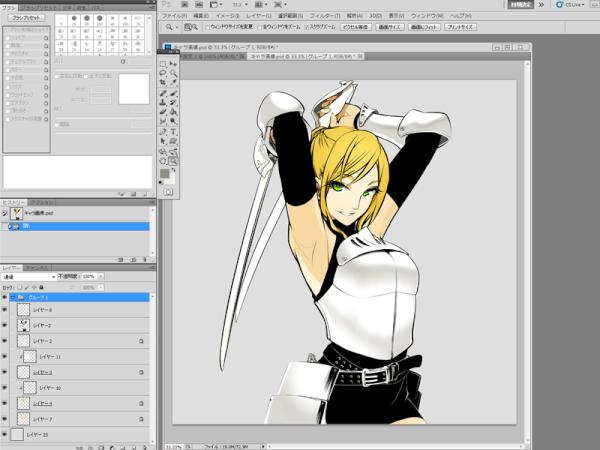Viewport: 600px width, 450px height.
Task: Open the Arrange Documents dropdown
Action: click(x=261, y=5)
